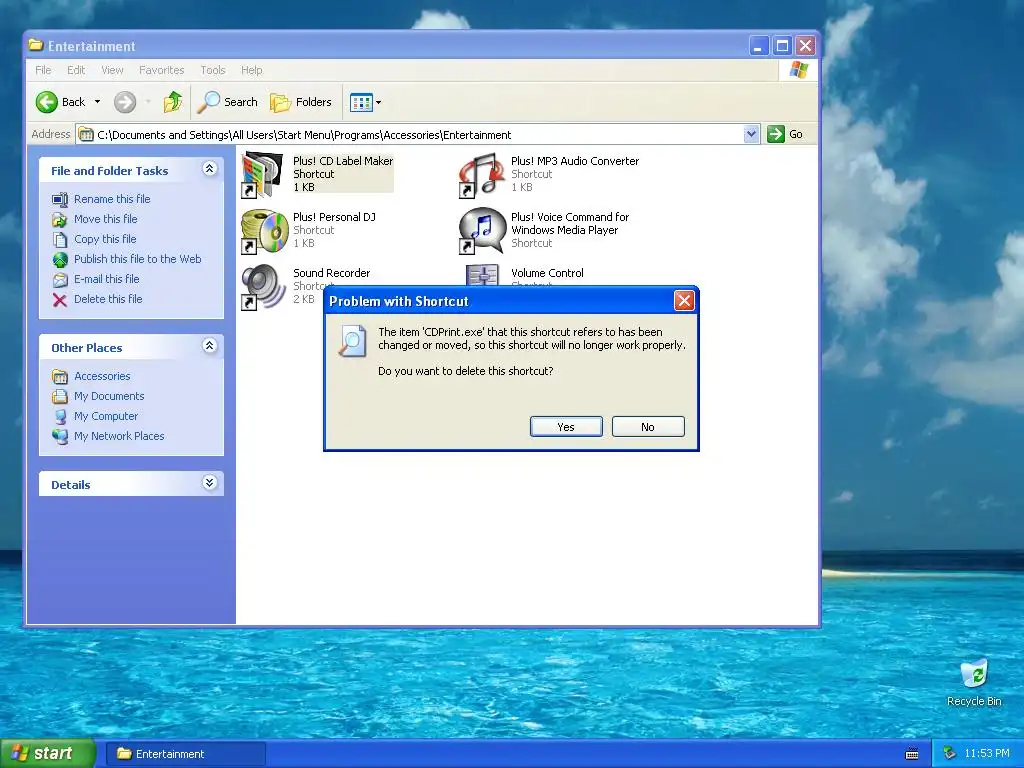Screen dimensions: 1024x768
Task: Select the Plus! Personal DJ icon
Action: [x=264, y=231]
